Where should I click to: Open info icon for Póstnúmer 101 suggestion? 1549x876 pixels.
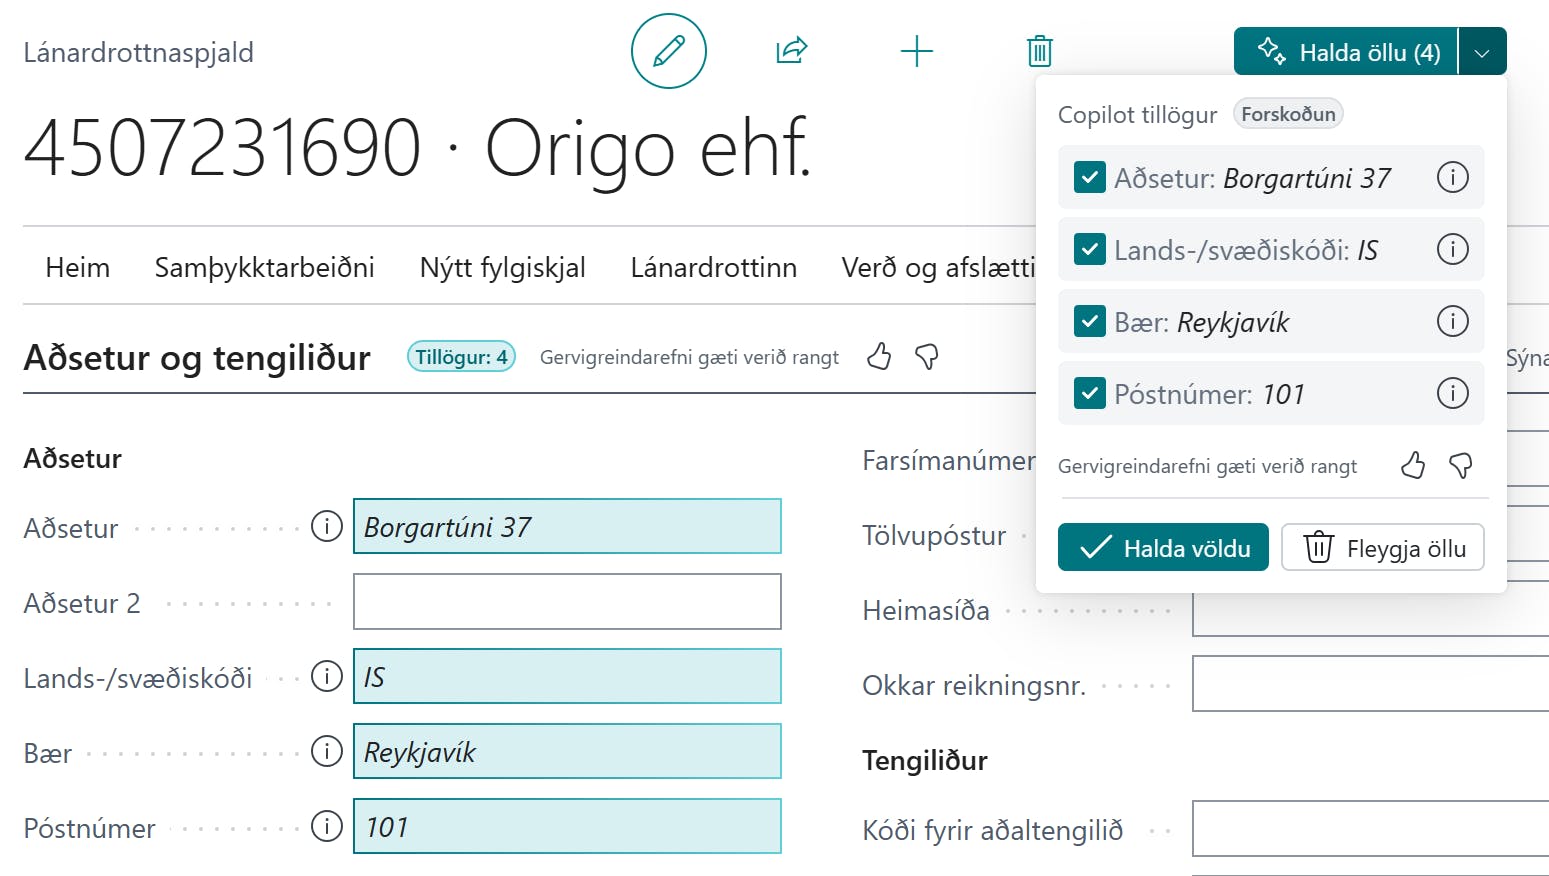1452,393
